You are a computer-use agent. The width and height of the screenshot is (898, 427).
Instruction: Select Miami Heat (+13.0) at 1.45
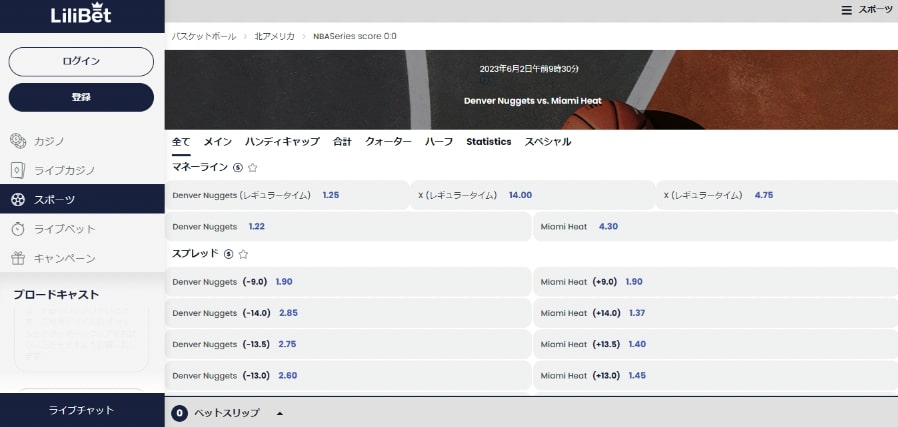coord(715,375)
